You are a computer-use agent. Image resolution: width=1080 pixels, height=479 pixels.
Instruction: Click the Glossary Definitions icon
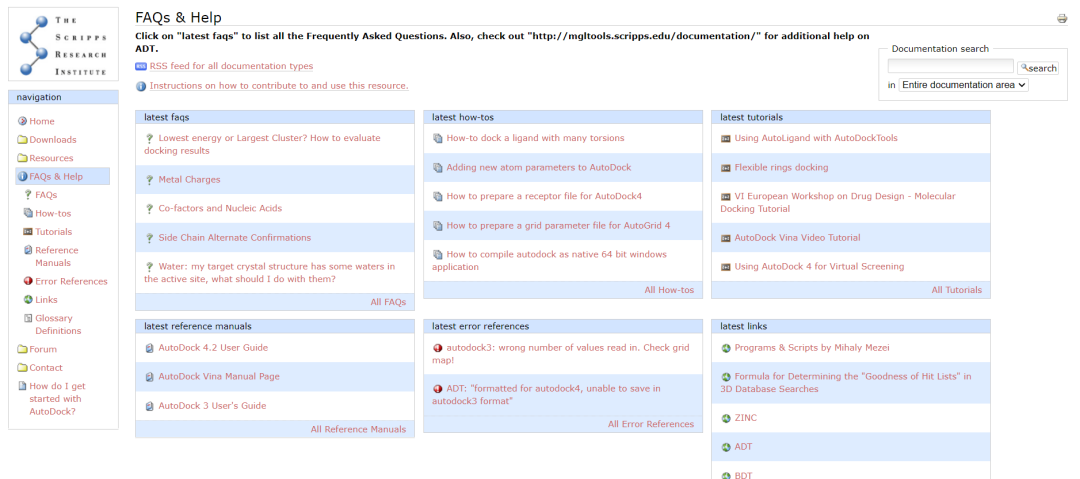click(28, 318)
